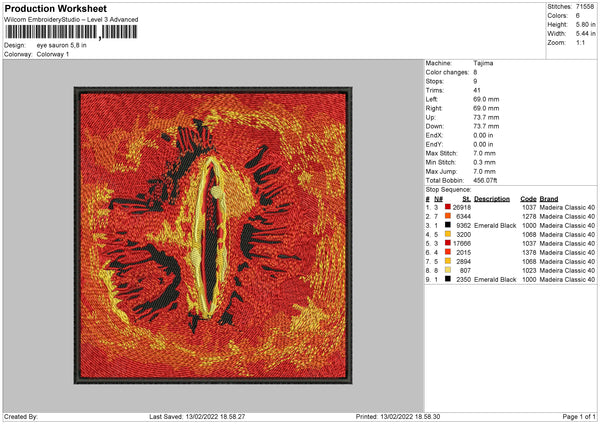This screenshot has width=600, height=424.
Task: Select design name 'eye sauron 5,8 in'
Action: pyautogui.click(x=61, y=45)
